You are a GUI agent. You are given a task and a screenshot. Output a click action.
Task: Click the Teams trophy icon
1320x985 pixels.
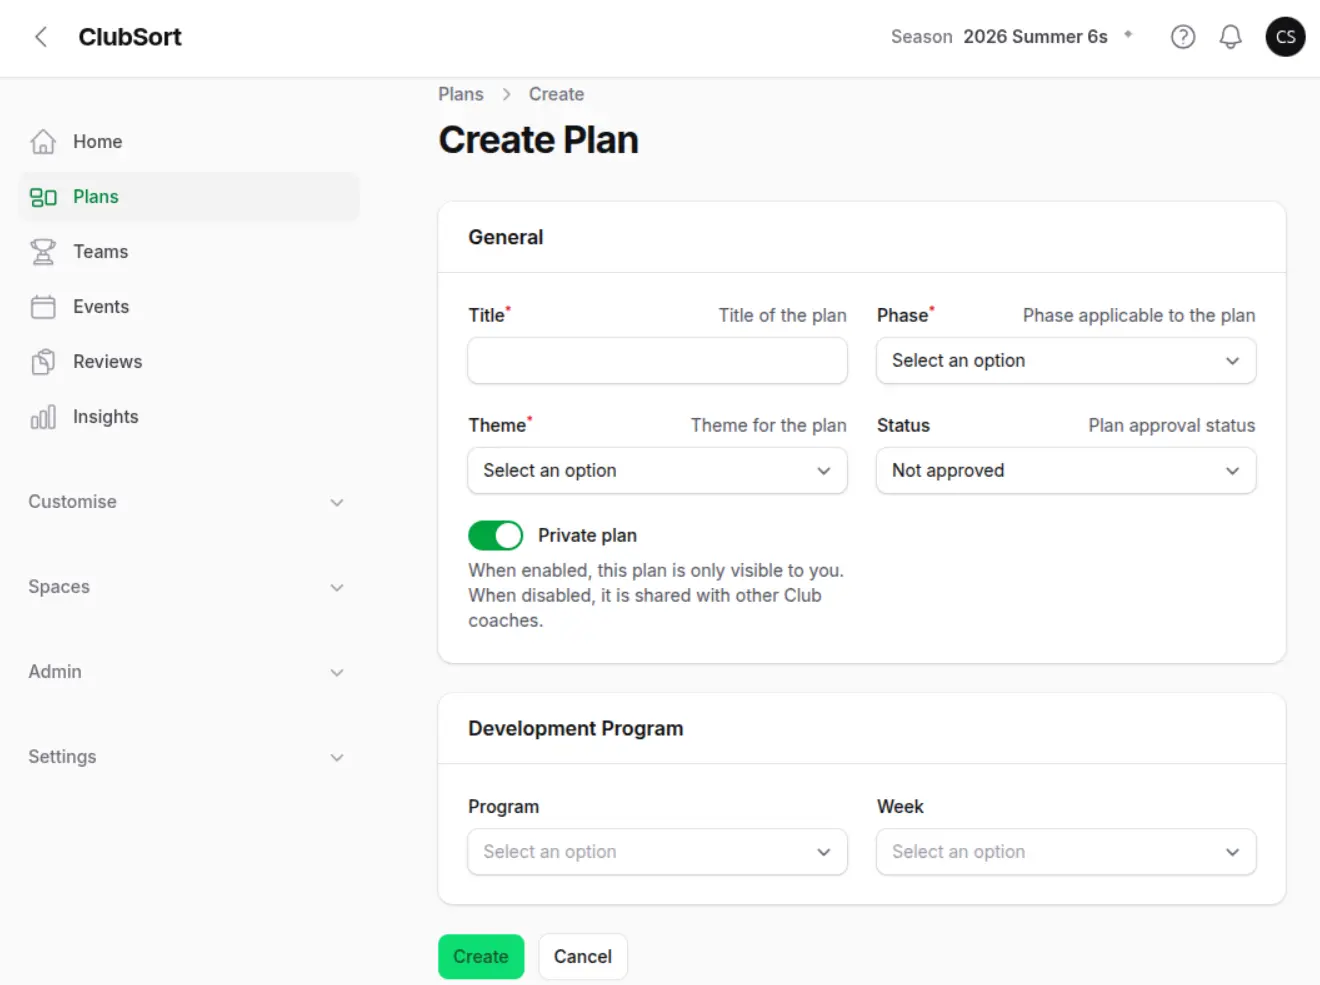coord(43,252)
